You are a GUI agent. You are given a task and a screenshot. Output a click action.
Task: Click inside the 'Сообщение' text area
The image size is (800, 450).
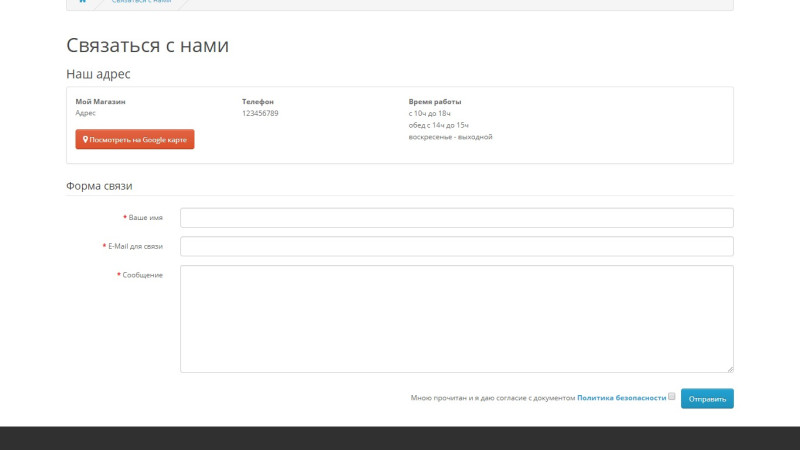coord(457,319)
